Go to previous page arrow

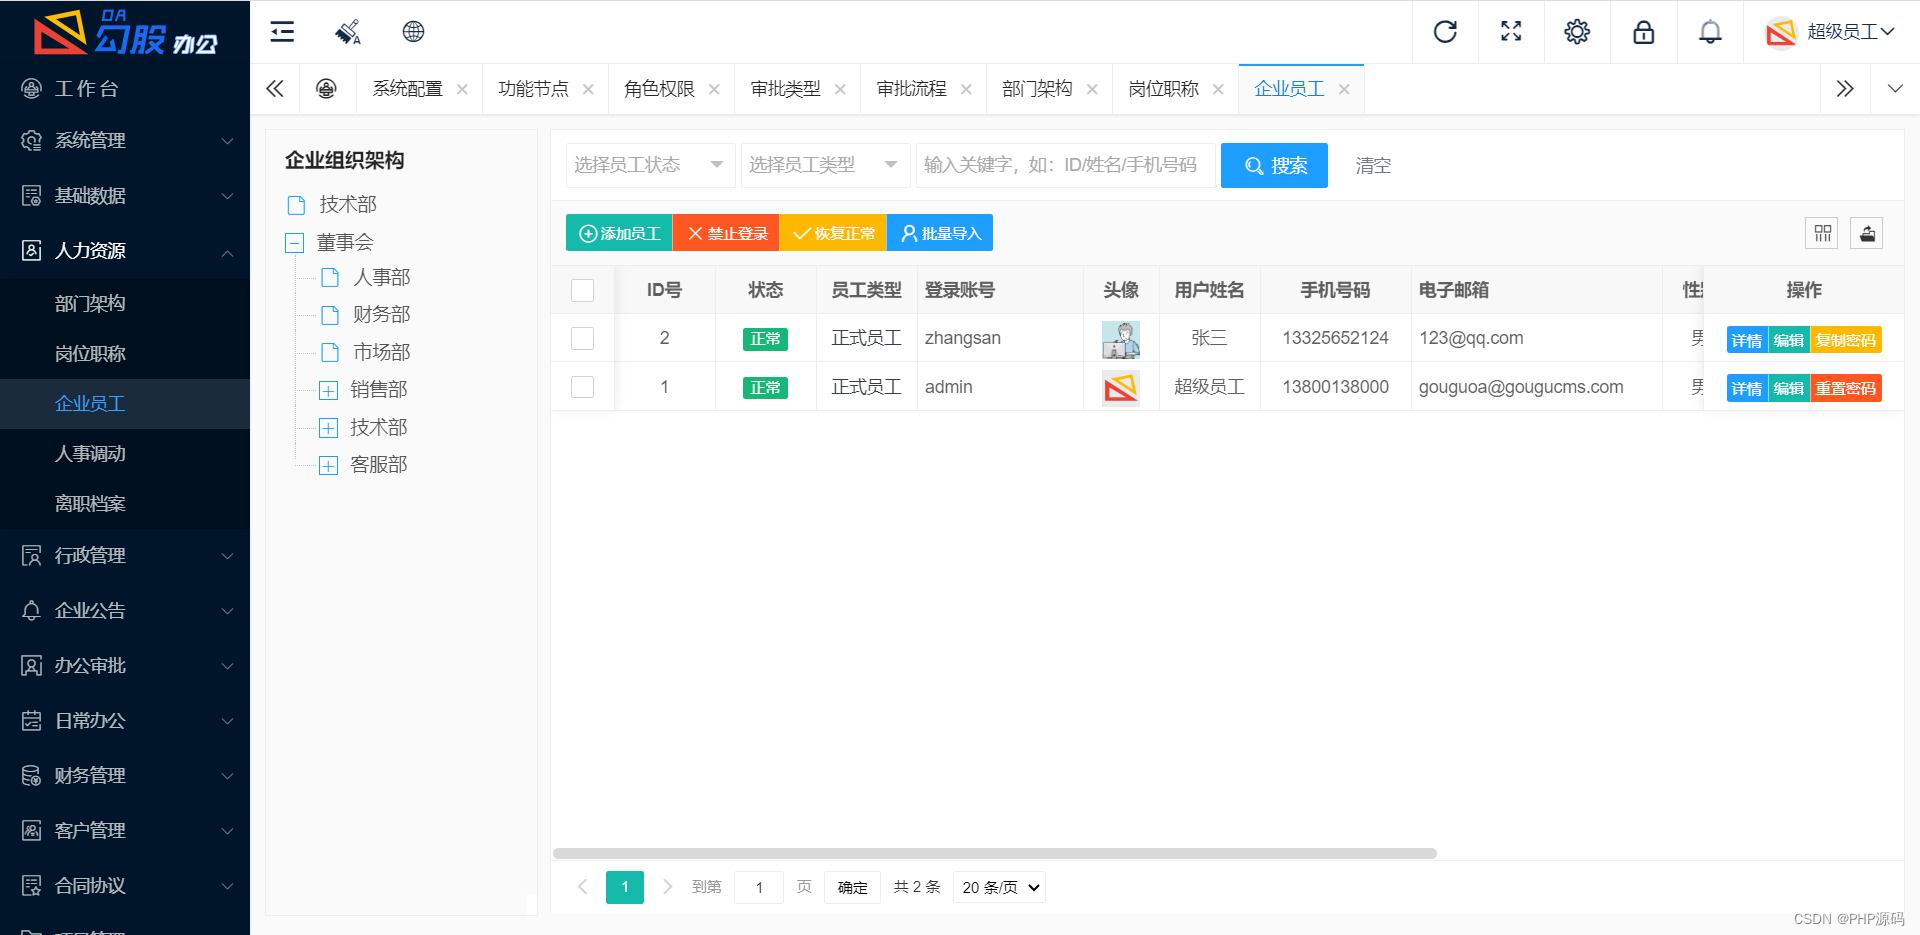[582, 887]
